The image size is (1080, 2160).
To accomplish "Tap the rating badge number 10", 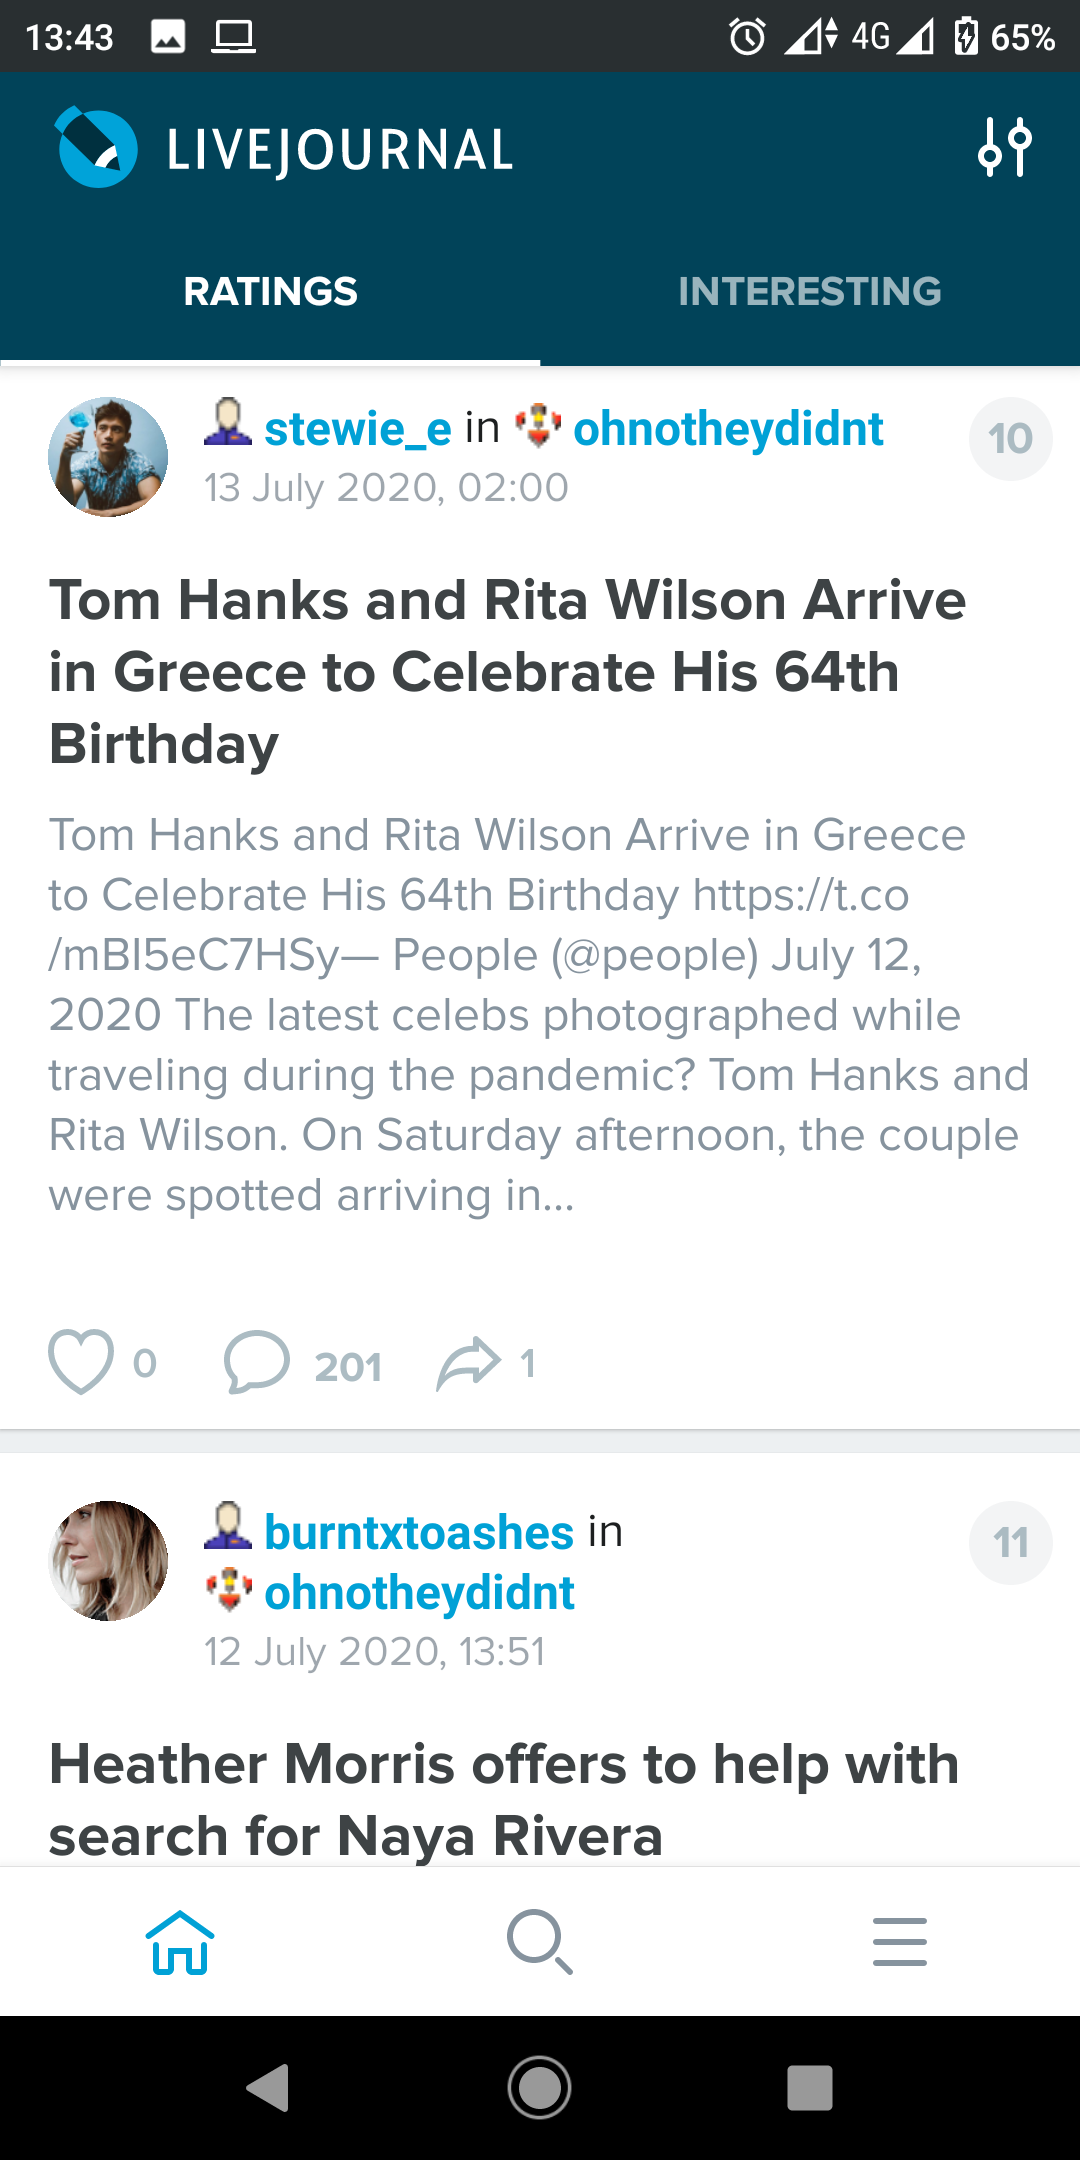I will pyautogui.click(x=1011, y=439).
